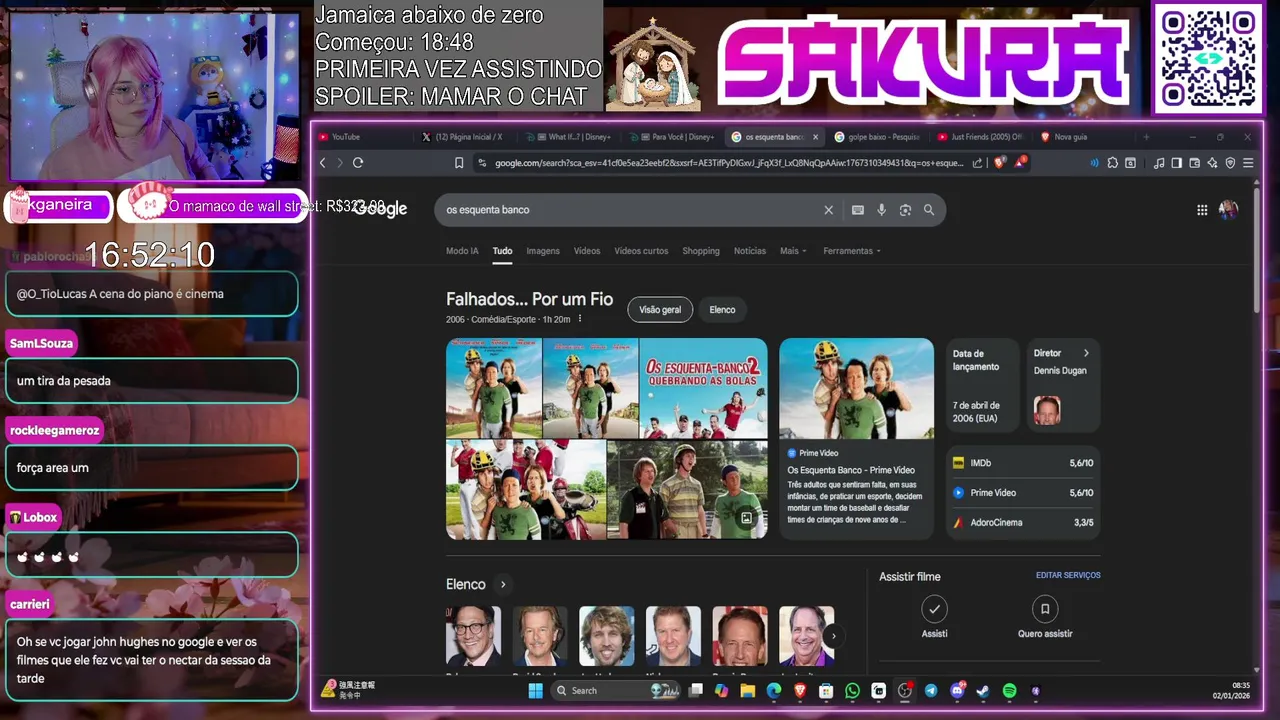Open Steam from the taskbar
1280x720 pixels.
(x=983, y=690)
